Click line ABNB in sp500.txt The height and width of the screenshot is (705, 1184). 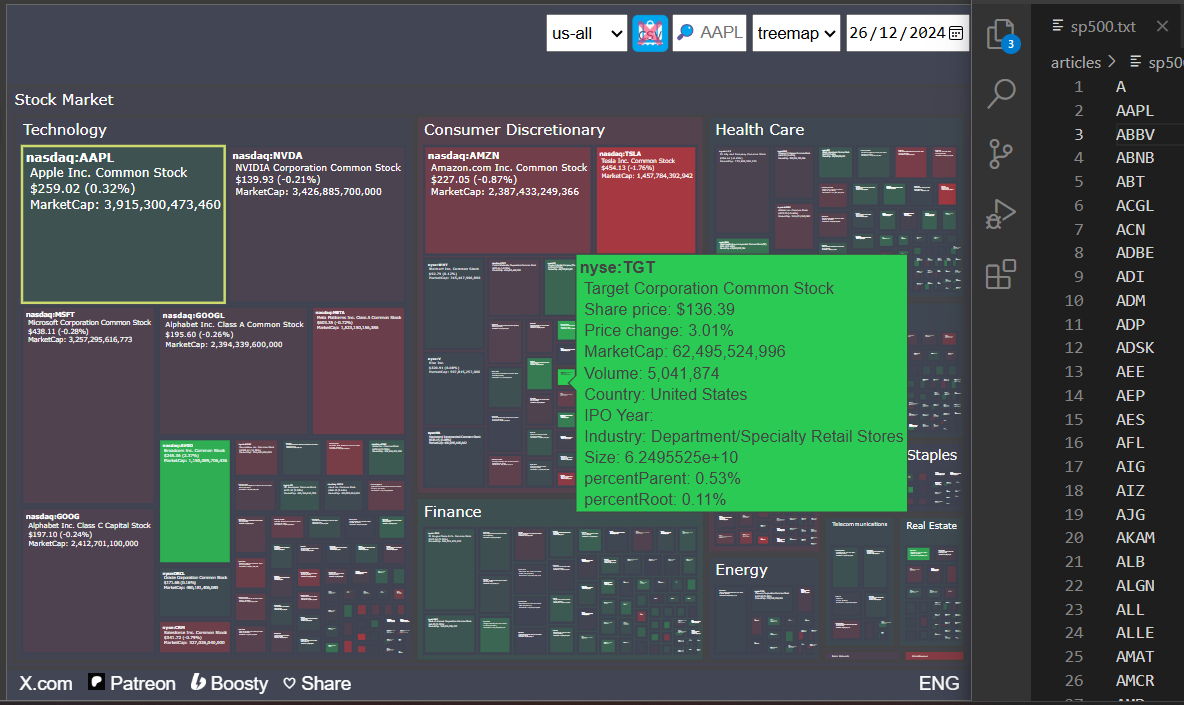point(1135,158)
